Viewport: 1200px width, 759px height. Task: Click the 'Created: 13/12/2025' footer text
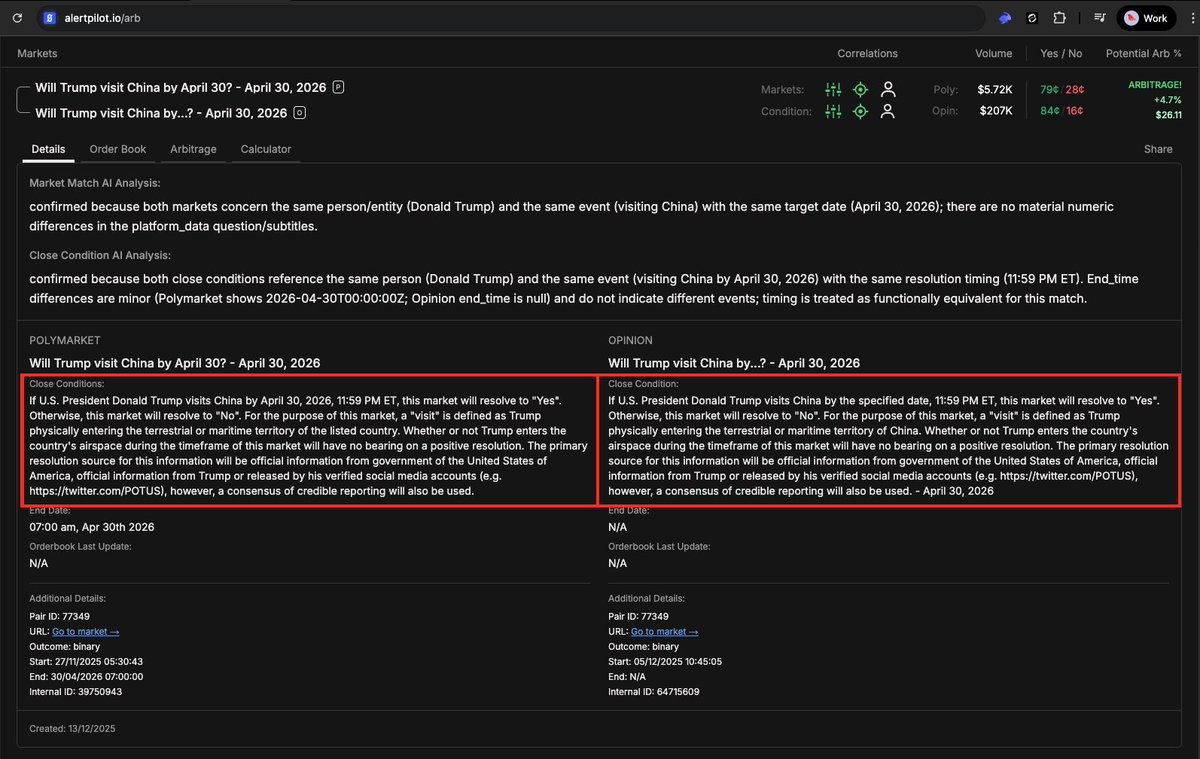pyautogui.click(x=73, y=729)
